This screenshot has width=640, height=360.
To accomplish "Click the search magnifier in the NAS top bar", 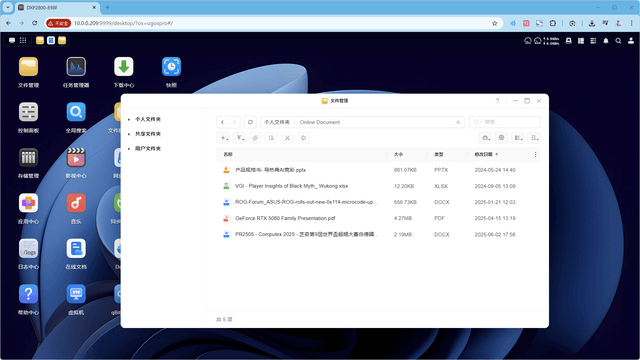I will tap(618, 41).
